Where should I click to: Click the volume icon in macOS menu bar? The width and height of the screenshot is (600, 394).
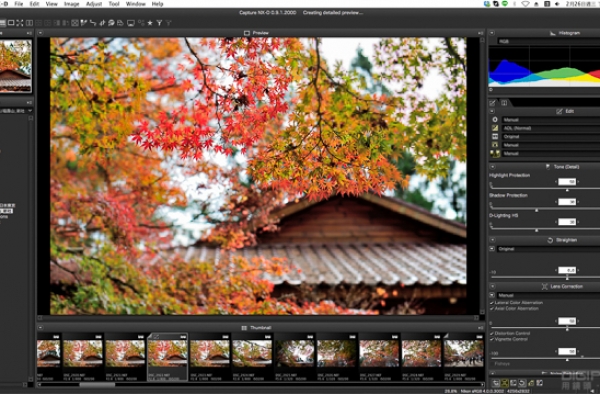[x=558, y=4]
